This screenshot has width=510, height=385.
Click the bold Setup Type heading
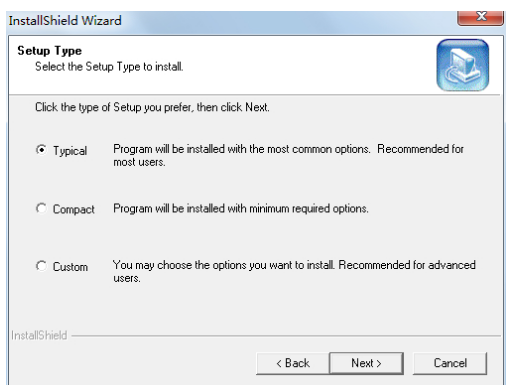[49, 51]
